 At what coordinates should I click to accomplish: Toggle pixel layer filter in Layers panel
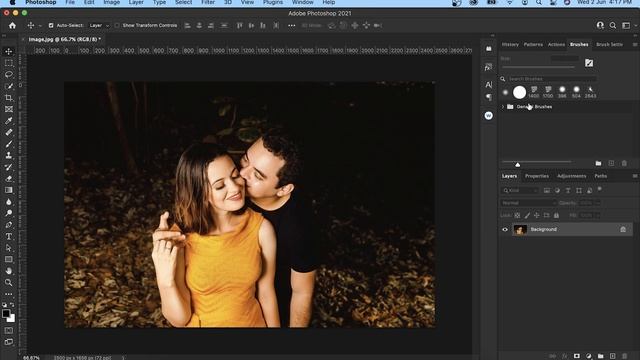click(547, 191)
